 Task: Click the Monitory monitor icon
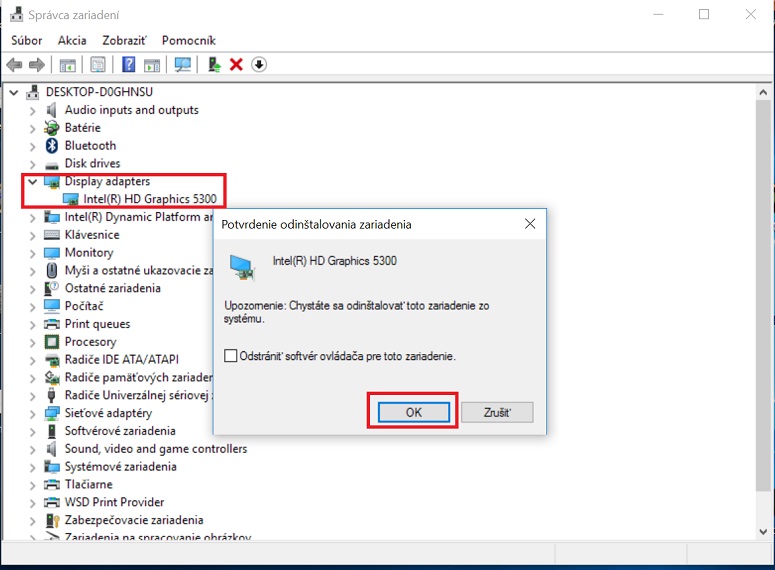click(52, 253)
